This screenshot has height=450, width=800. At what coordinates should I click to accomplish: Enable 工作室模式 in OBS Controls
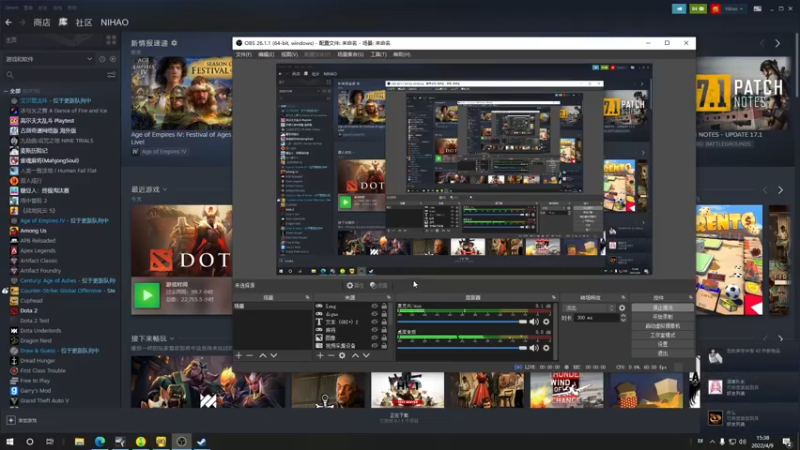click(x=662, y=335)
